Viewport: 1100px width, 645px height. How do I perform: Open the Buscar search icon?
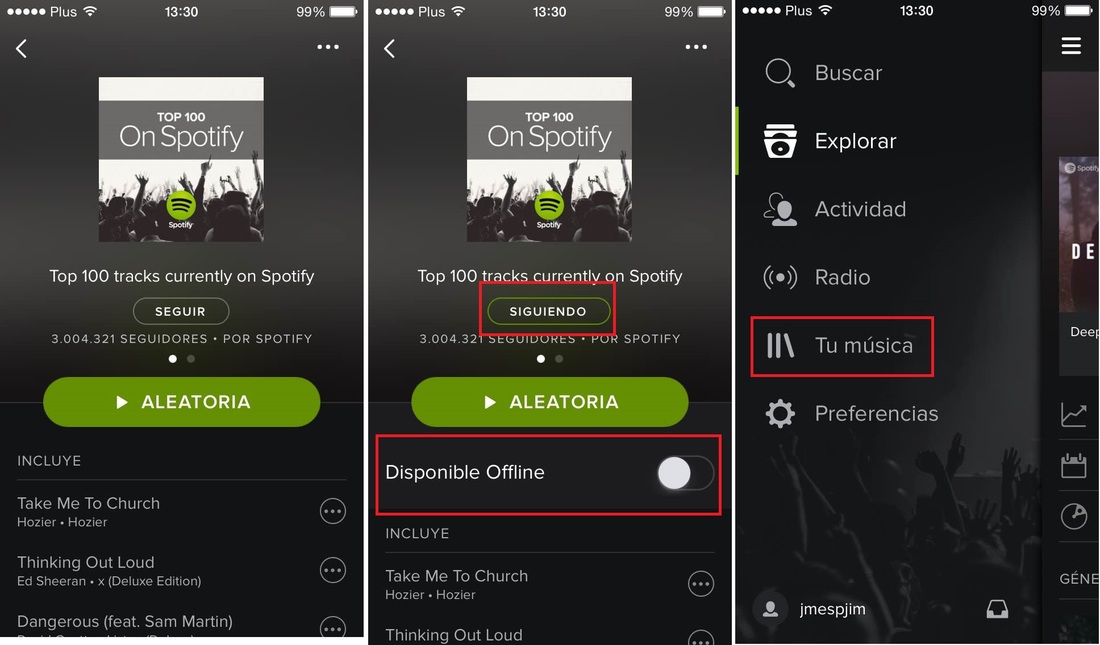click(779, 72)
